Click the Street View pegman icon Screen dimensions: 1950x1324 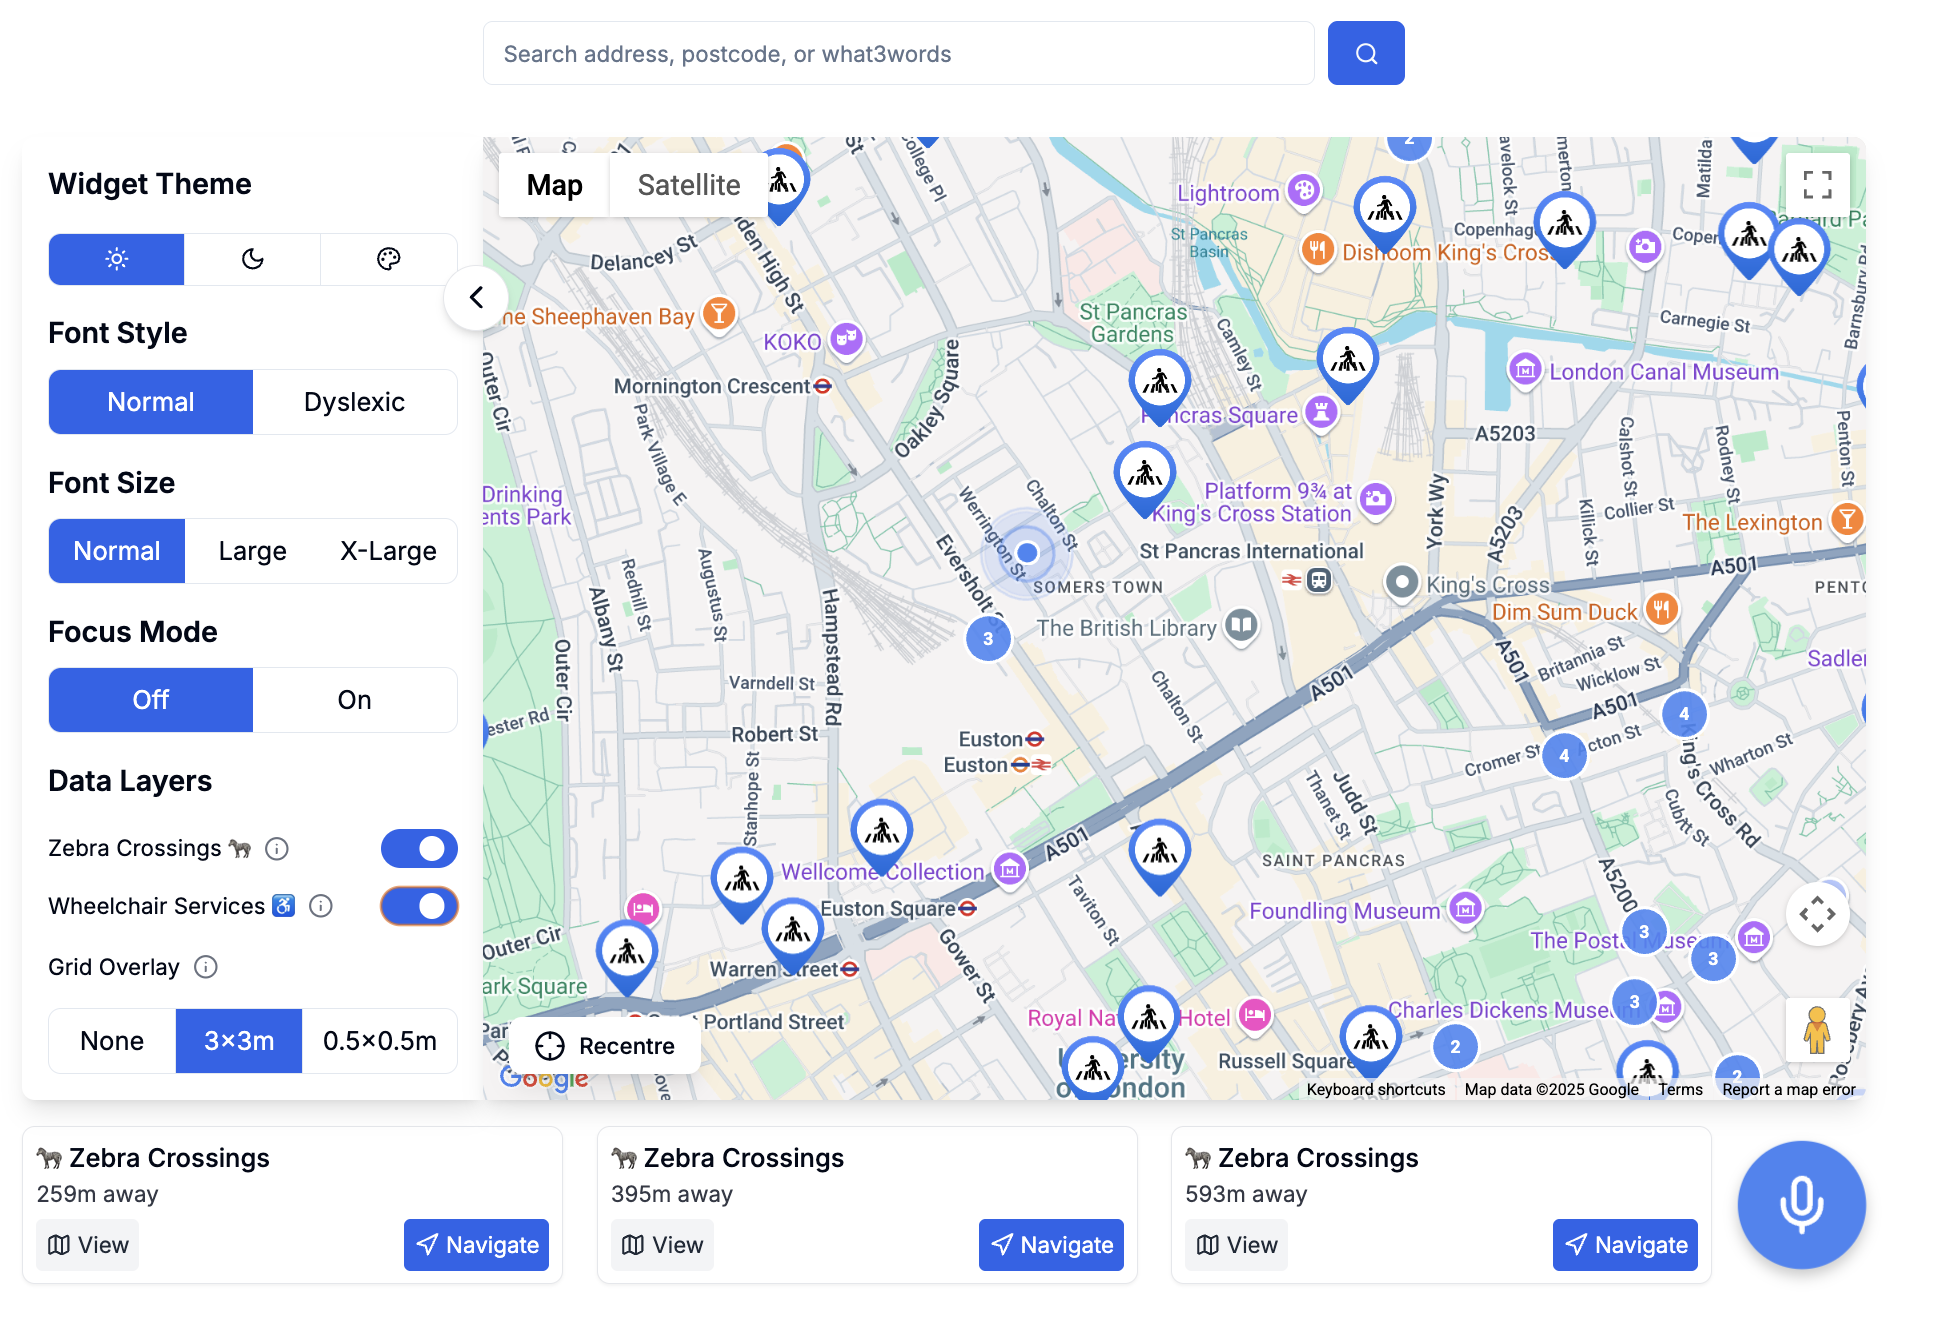pyautogui.click(x=1816, y=1029)
